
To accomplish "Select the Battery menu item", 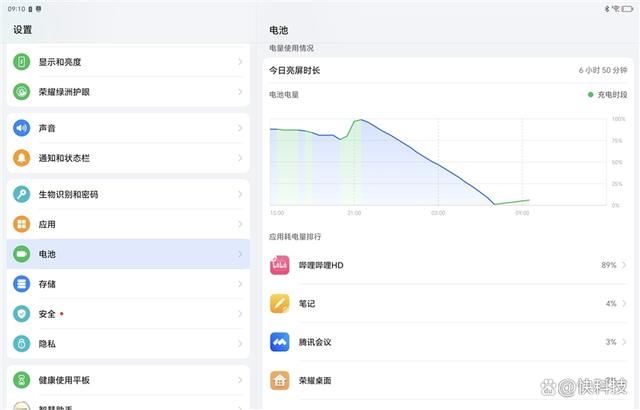I will (128, 254).
